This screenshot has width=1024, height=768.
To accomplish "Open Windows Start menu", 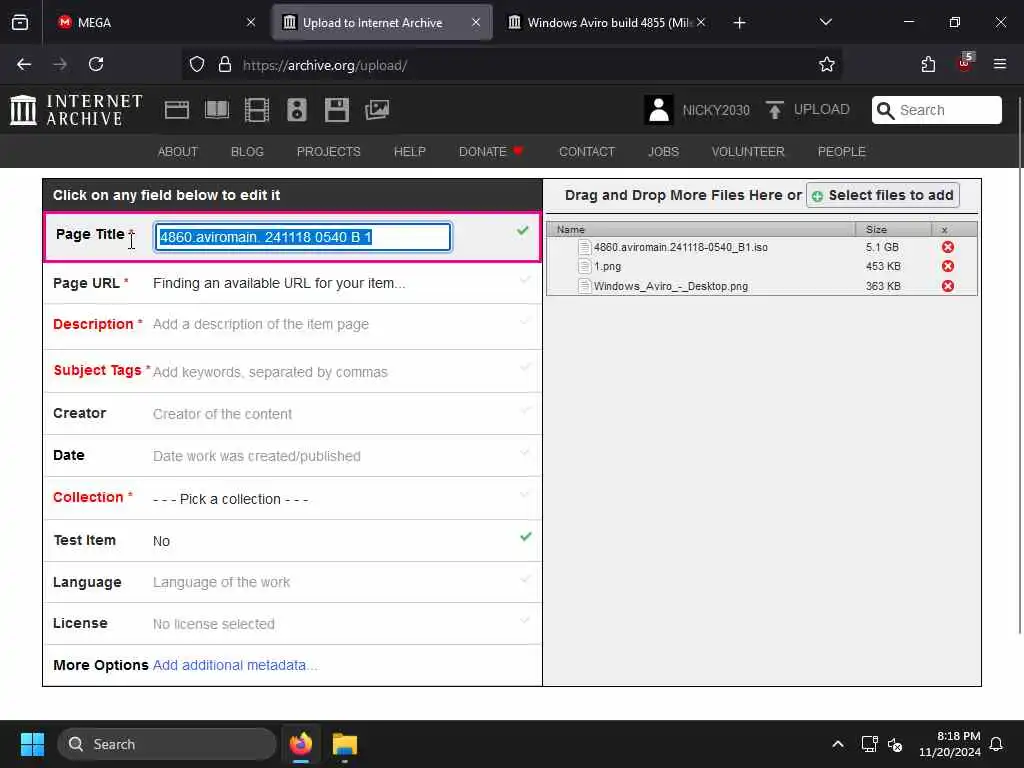I will point(32,744).
